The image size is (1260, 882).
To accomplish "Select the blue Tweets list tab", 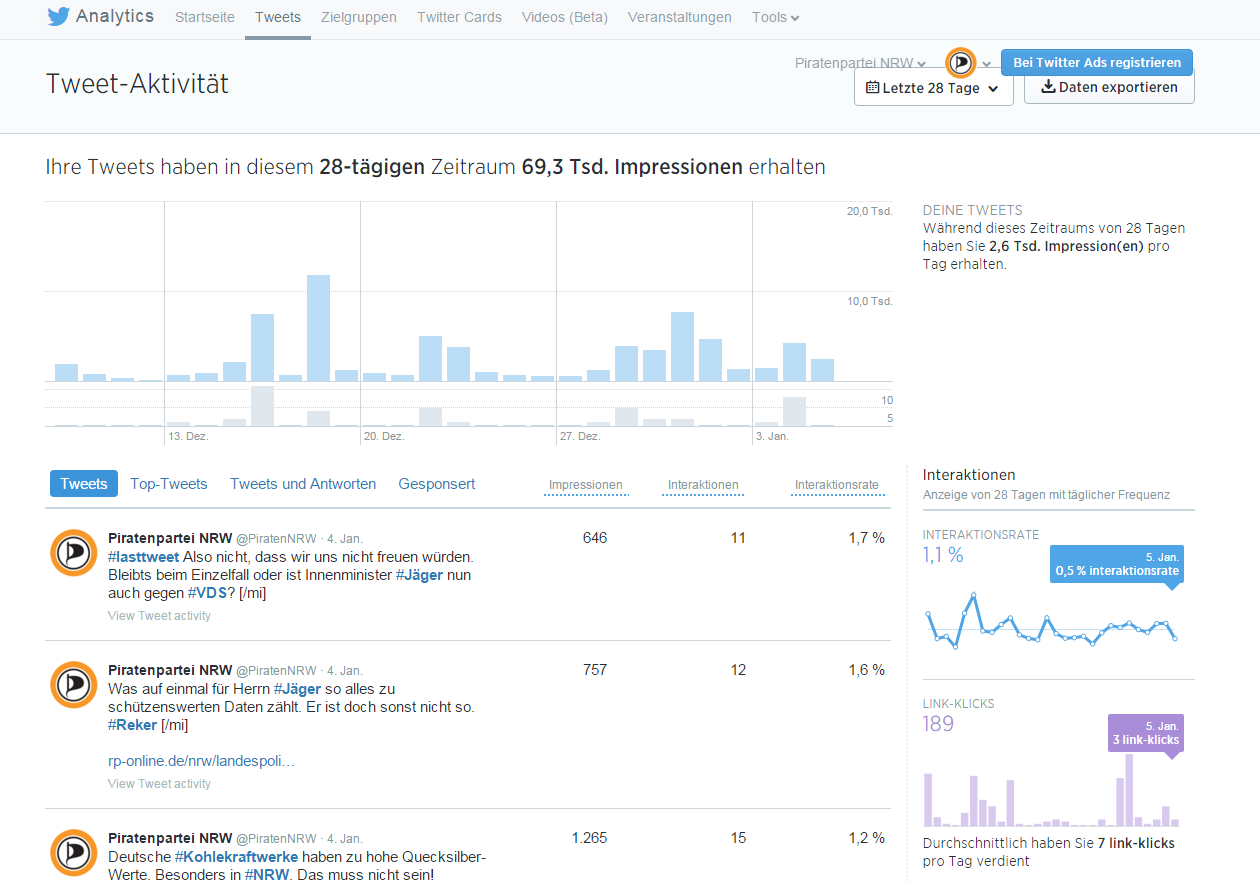I will [84, 484].
